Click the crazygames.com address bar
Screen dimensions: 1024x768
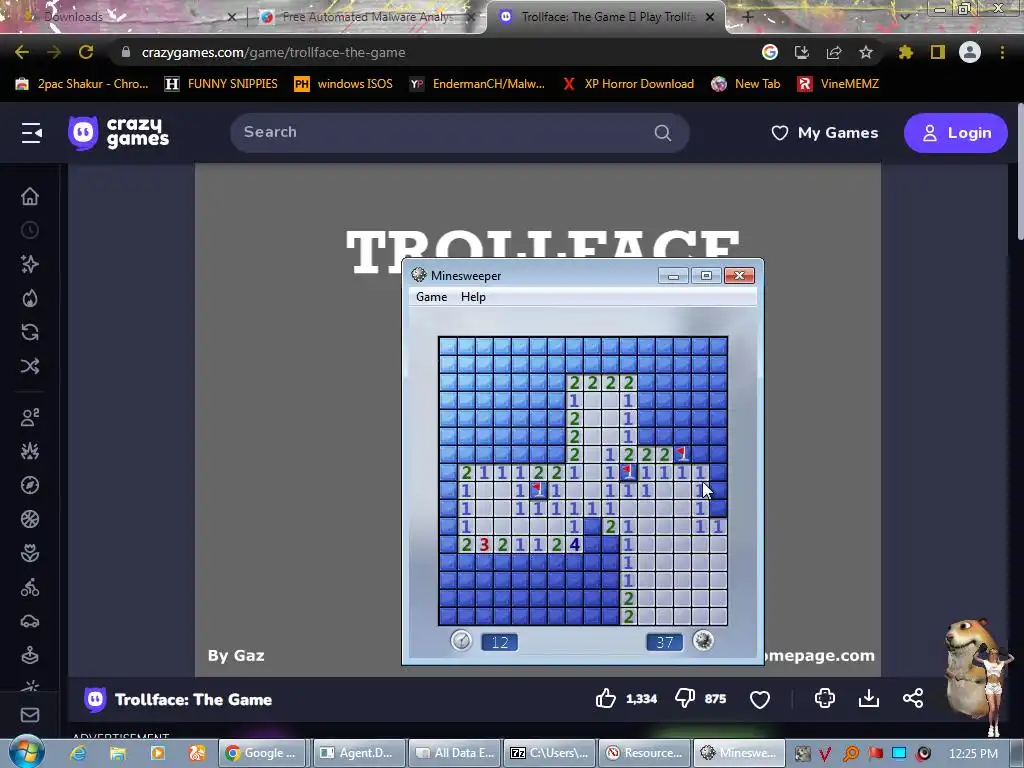point(431,52)
